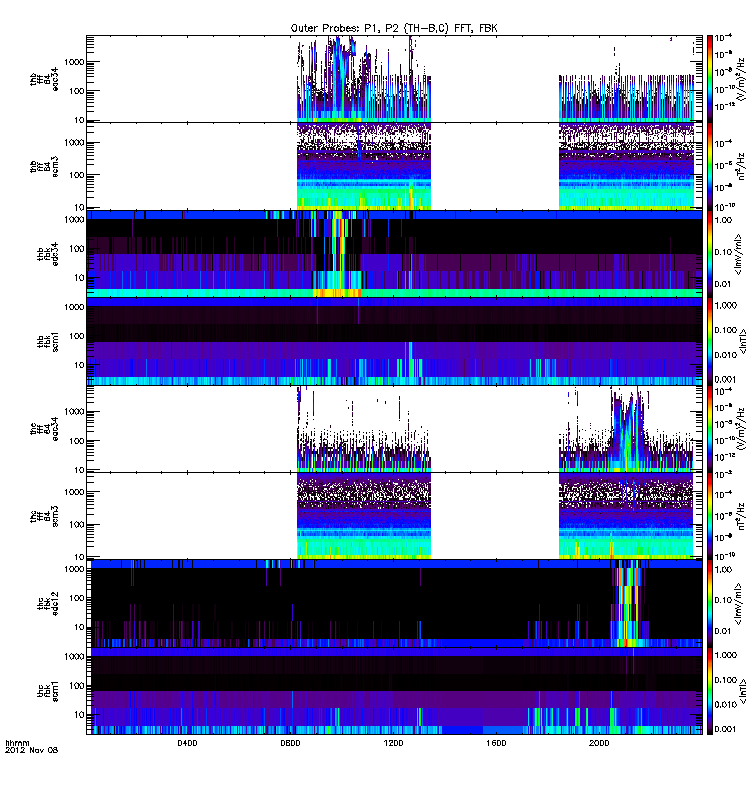Click the thc edc12 spectrogram burst after 2000
Screen dimensions: 750x800
pyautogui.click(x=628, y=605)
